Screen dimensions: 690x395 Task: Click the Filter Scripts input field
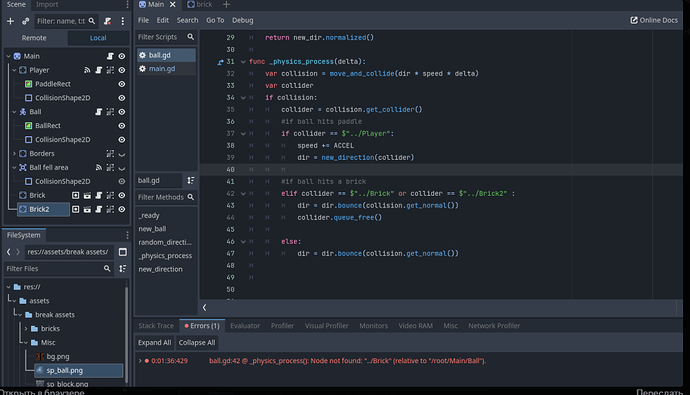pos(161,37)
